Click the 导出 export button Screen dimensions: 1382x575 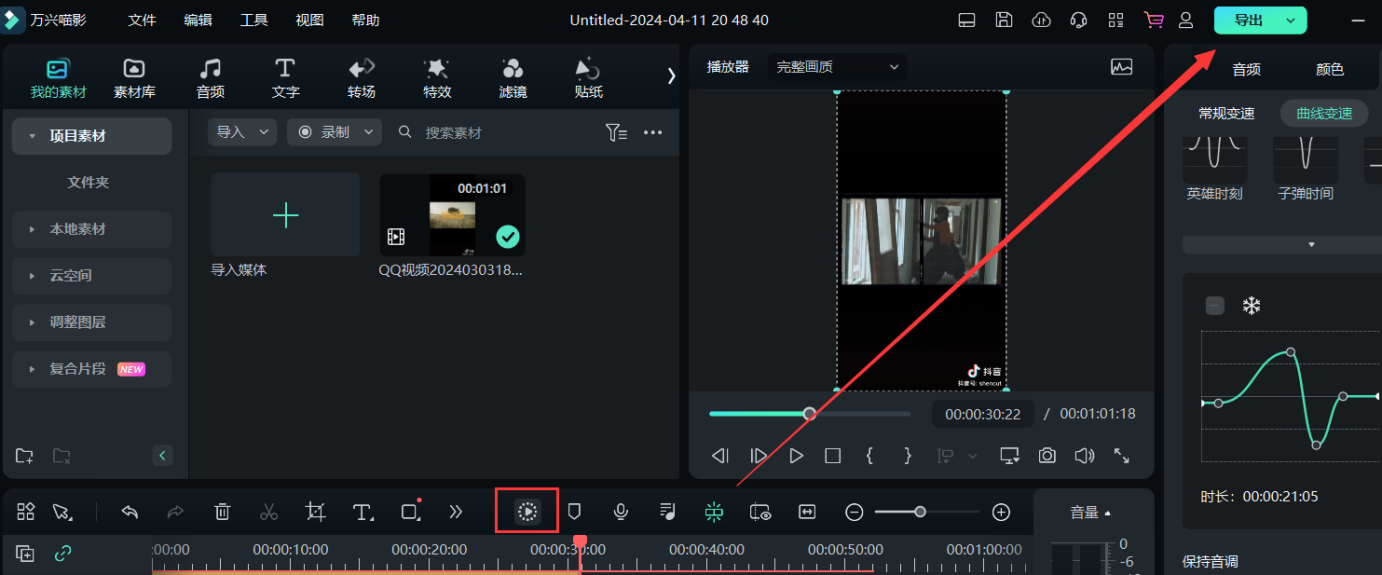coord(1248,20)
